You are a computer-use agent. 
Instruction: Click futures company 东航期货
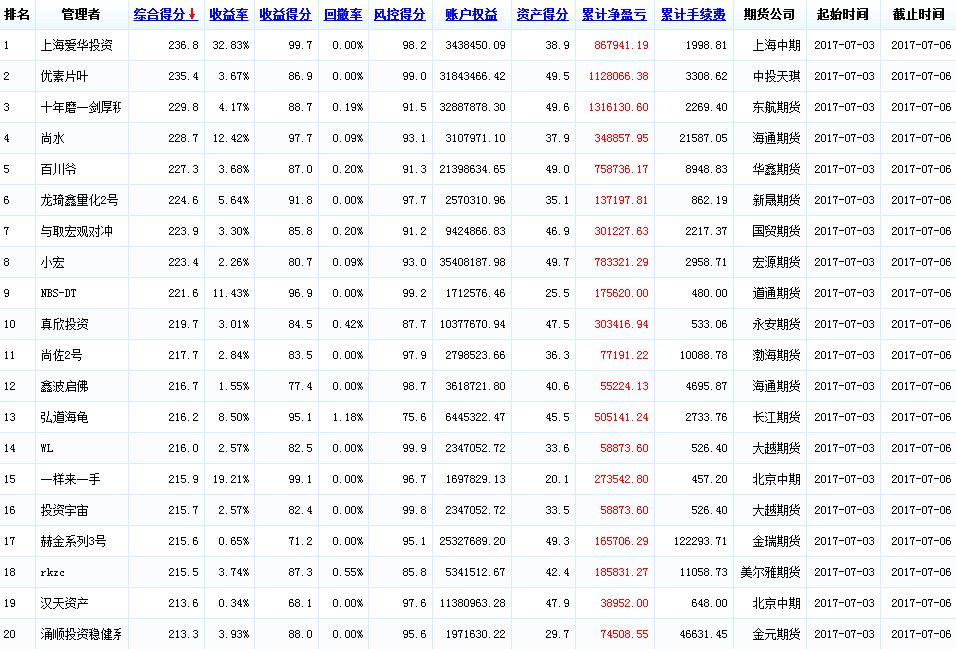click(x=776, y=107)
